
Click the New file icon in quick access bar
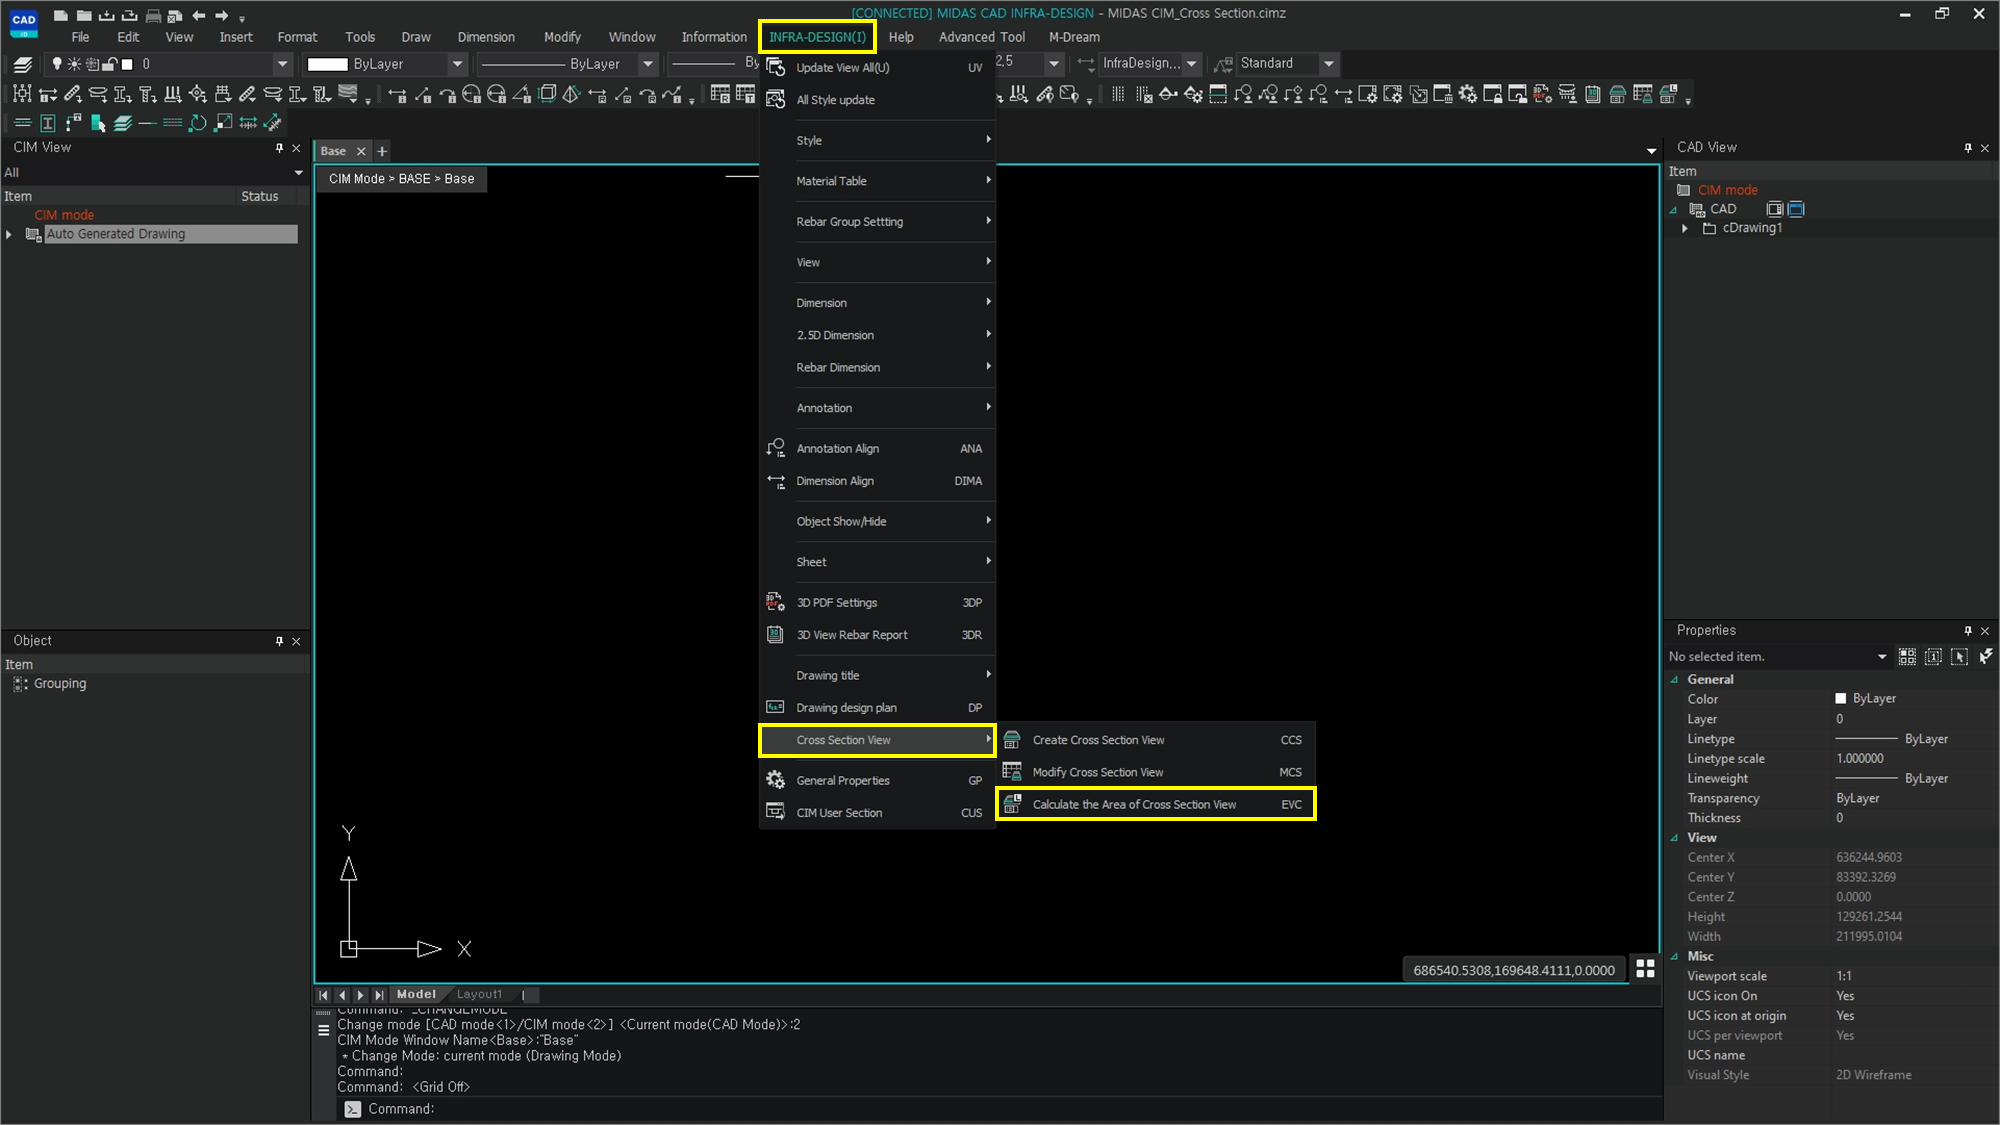[61, 15]
